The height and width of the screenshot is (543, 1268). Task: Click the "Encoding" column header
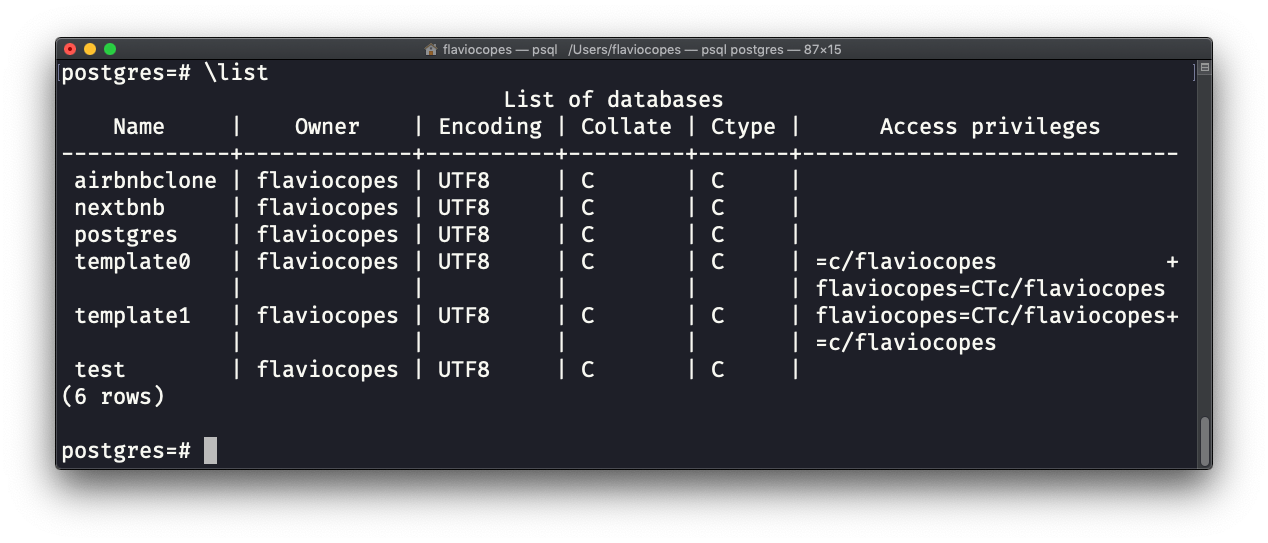490,127
